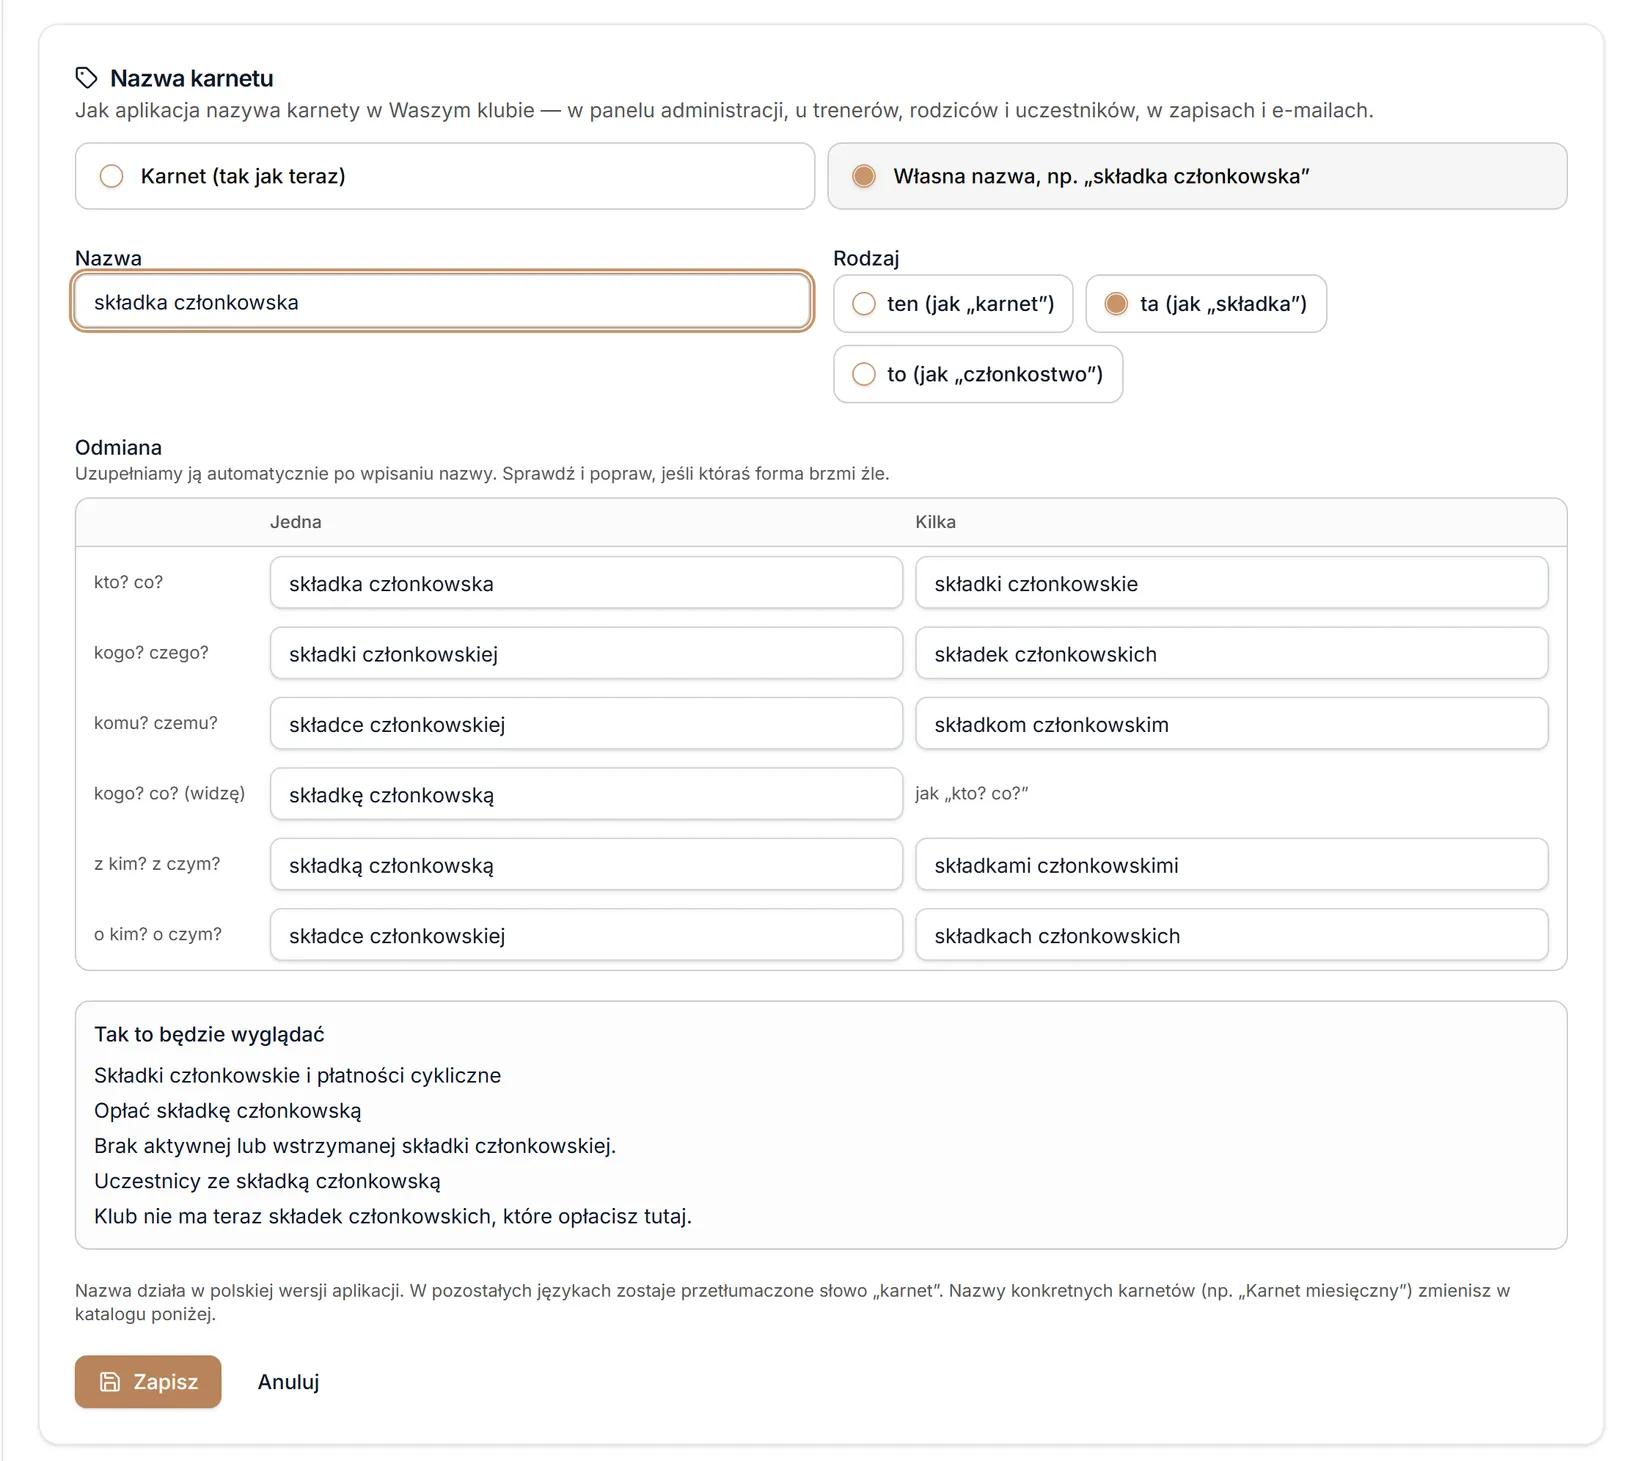Click the tag icon beside Nazwa karnetu
This screenshot has height=1461, width=1640.
tap(87, 78)
